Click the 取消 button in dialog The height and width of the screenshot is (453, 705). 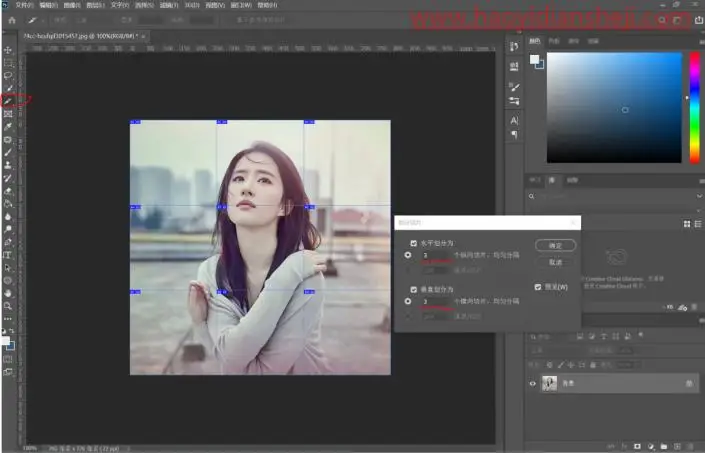[x=556, y=262]
